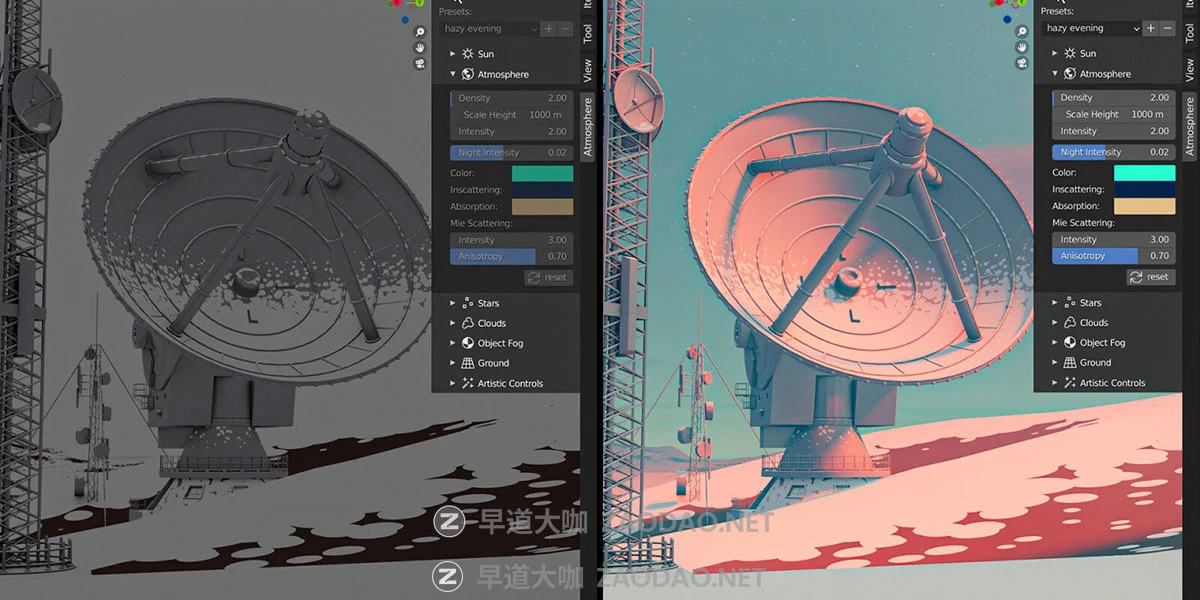Click the circular arrows icon on reset button
The image size is (1200, 600).
coord(534,277)
